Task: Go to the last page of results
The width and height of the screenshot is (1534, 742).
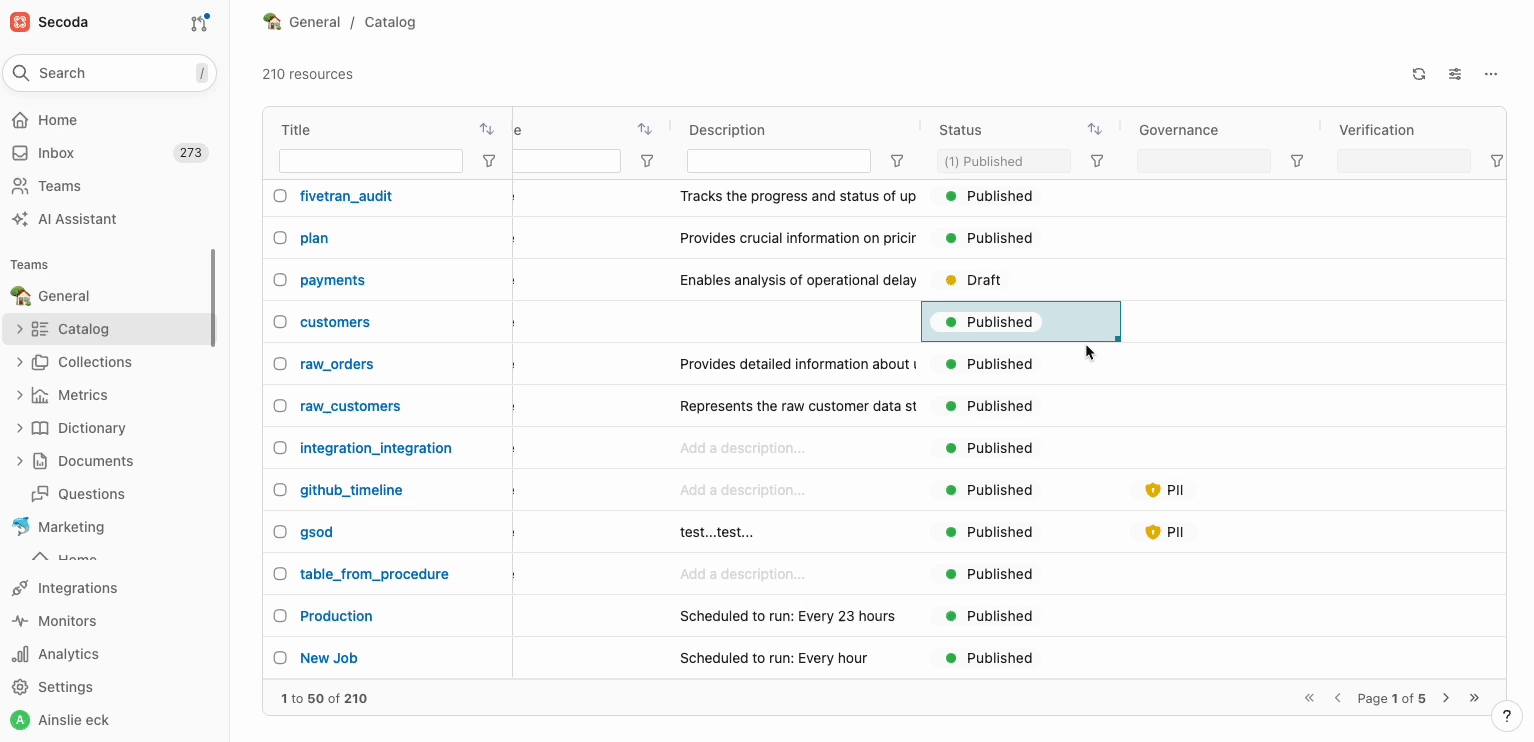Action: 1474,698
